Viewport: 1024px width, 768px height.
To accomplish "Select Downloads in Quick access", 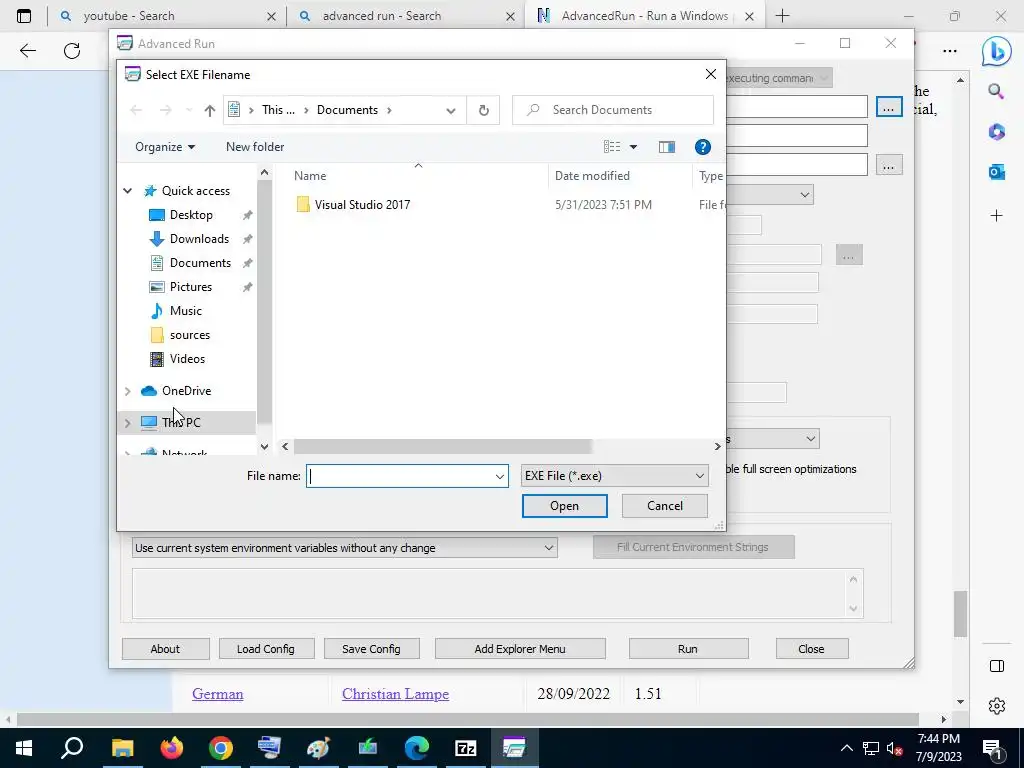I will pyautogui.click(x=199, y=239).
